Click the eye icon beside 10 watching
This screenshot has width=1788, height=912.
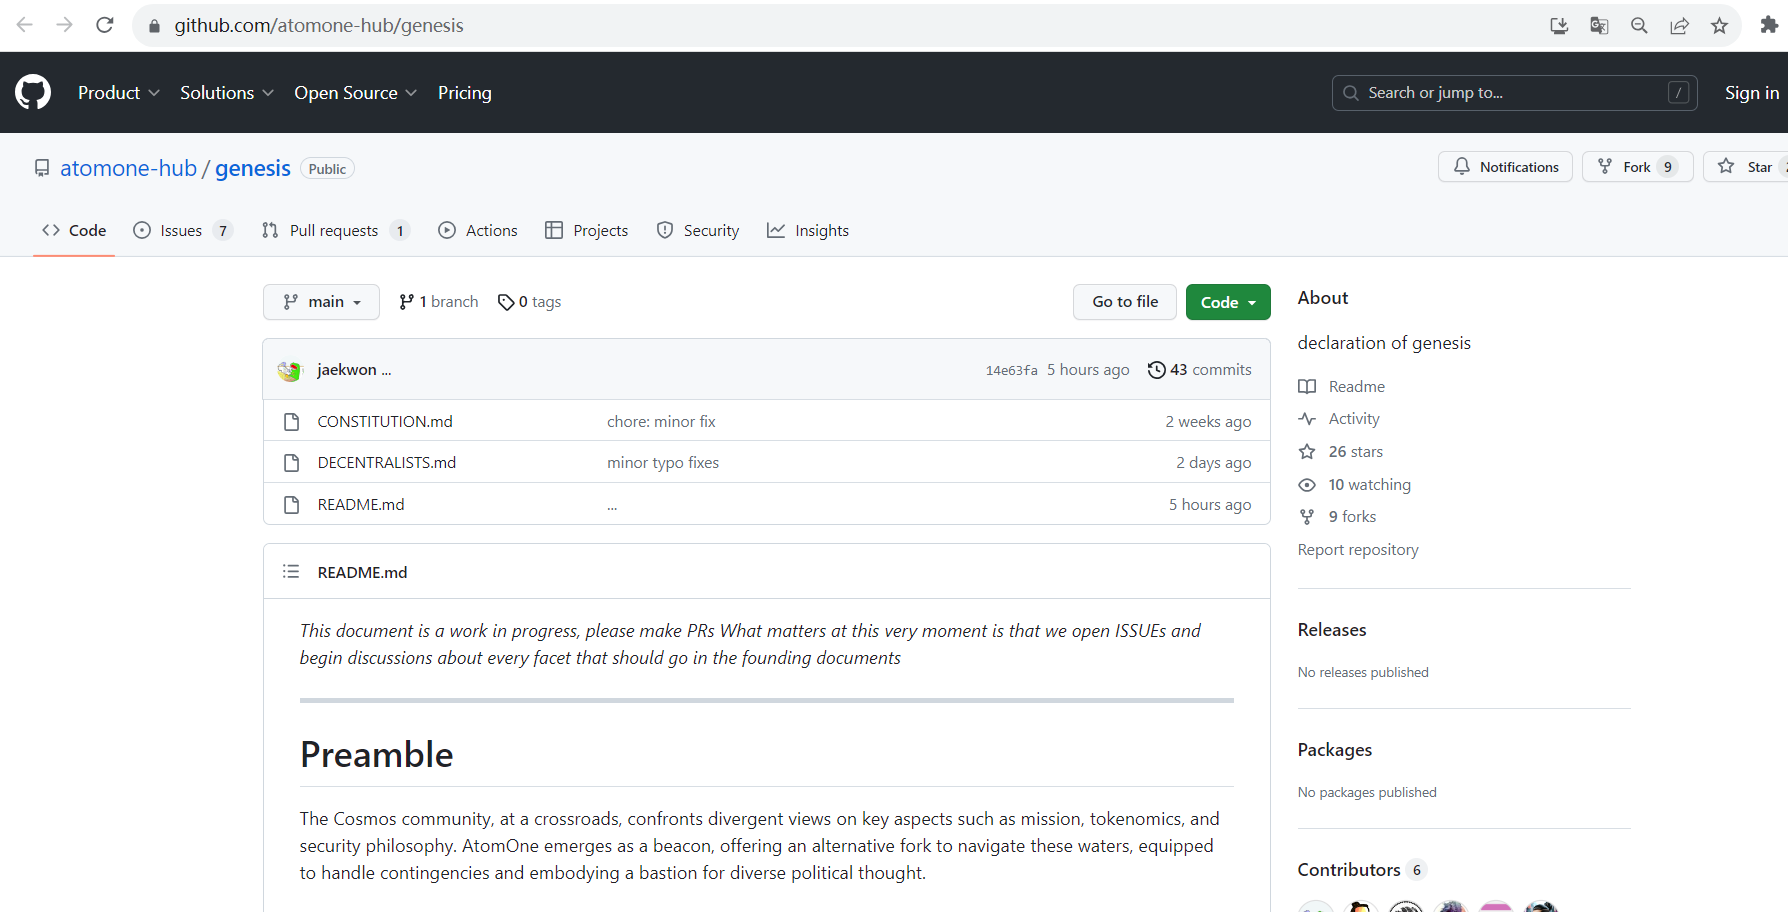1307,485
